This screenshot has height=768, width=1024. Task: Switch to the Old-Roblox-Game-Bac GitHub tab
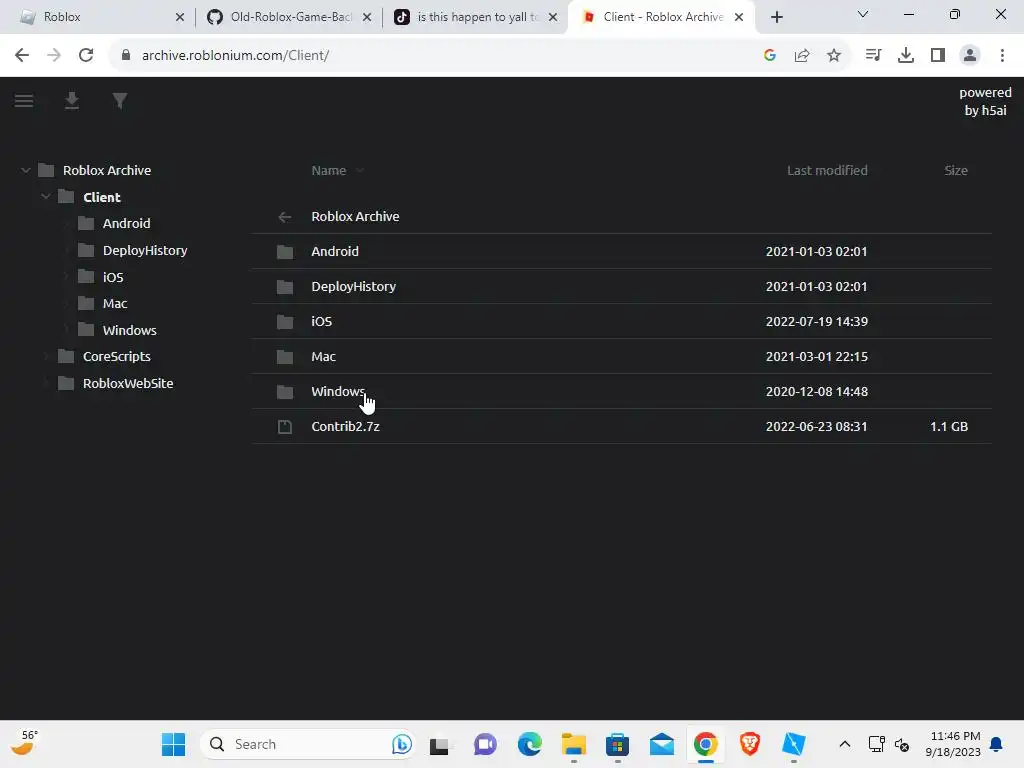pyautogui.click(x=289, y=17)
